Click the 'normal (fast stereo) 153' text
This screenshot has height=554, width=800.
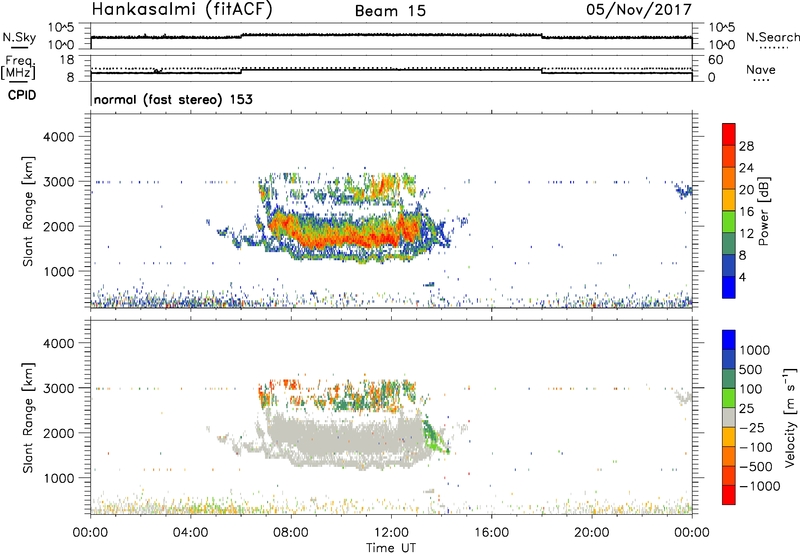point(173,99)
